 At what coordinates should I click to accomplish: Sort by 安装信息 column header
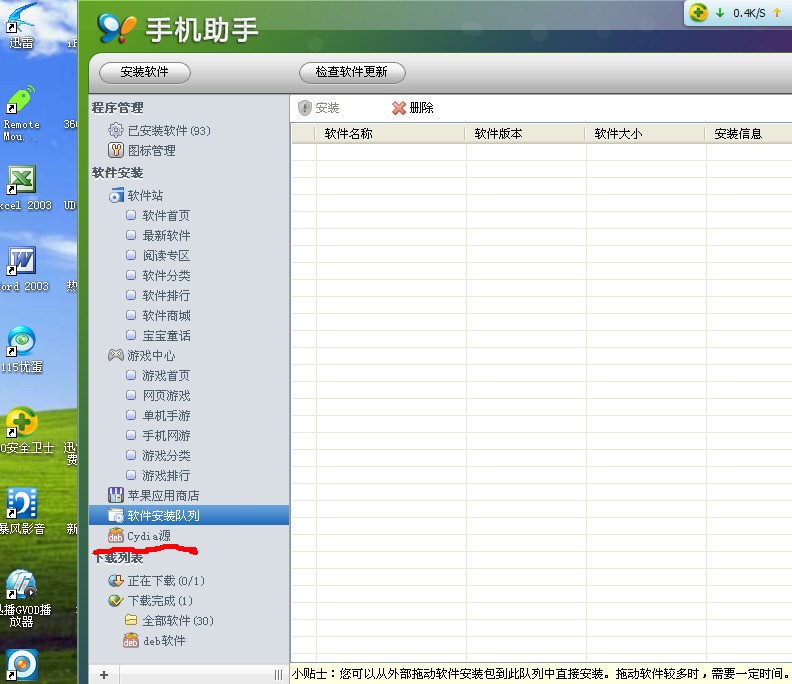point(749,134)
